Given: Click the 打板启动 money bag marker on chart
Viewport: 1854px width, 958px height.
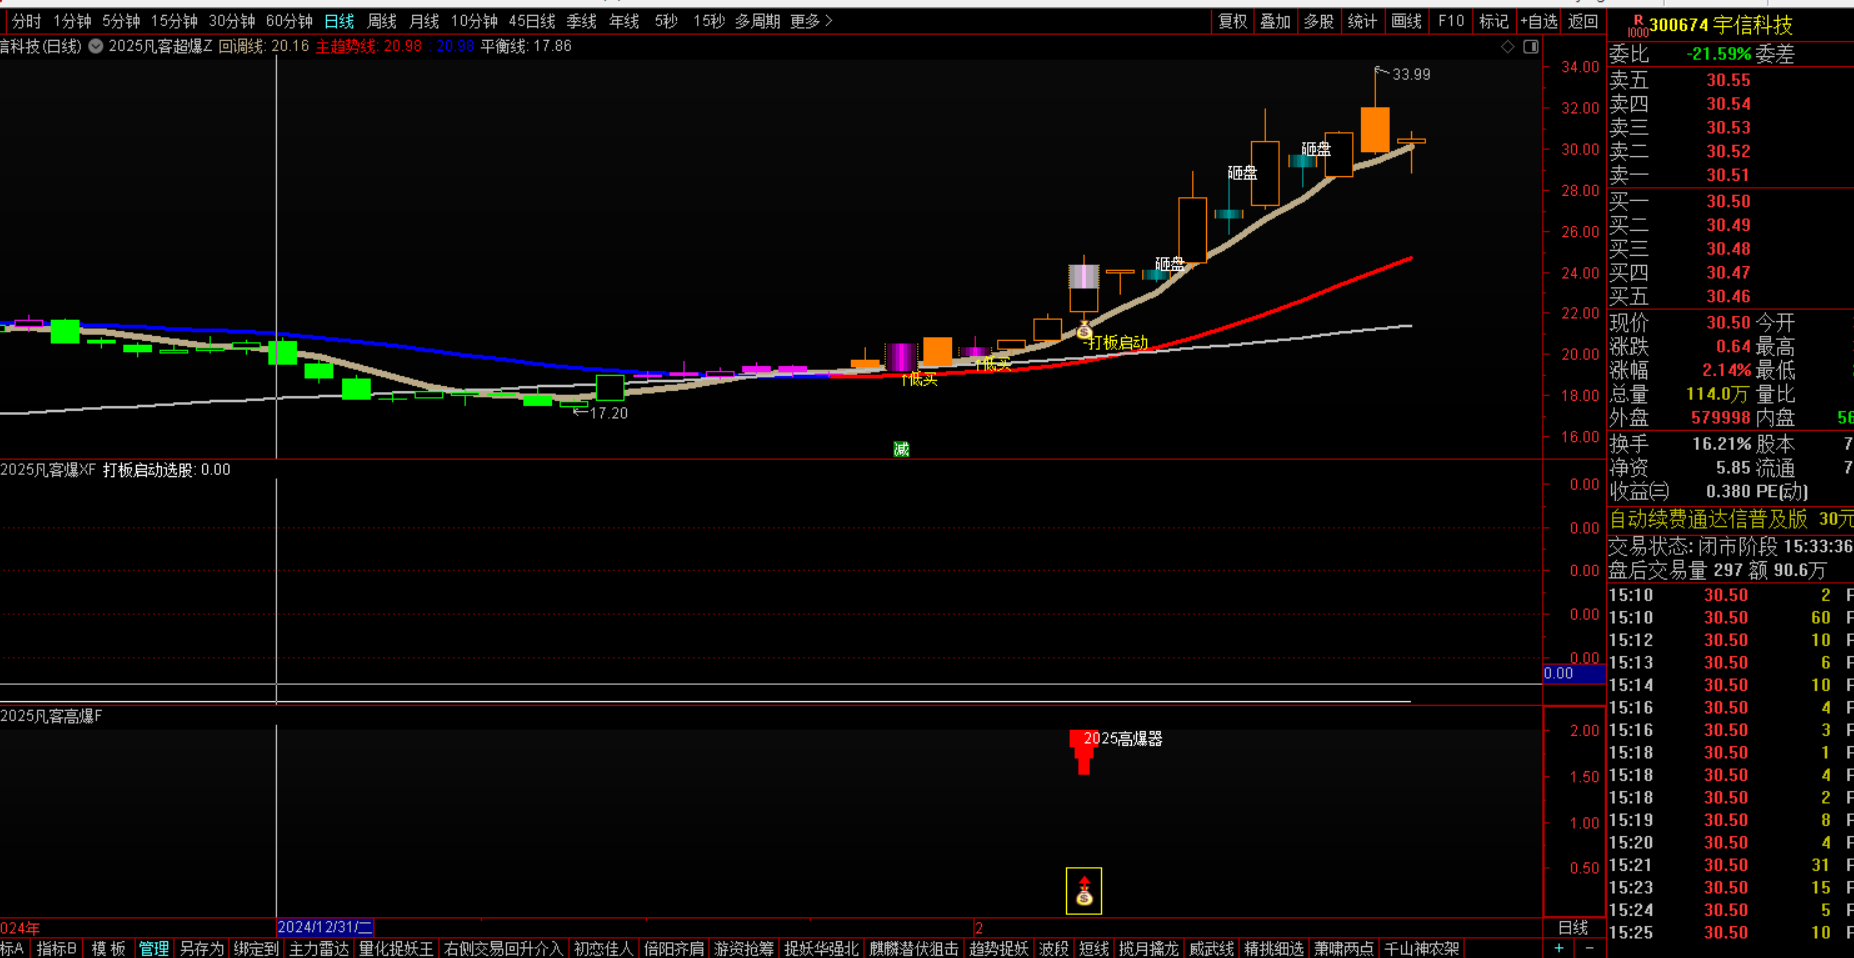Looking at the screenshot, I should (x=1084, y=331).
